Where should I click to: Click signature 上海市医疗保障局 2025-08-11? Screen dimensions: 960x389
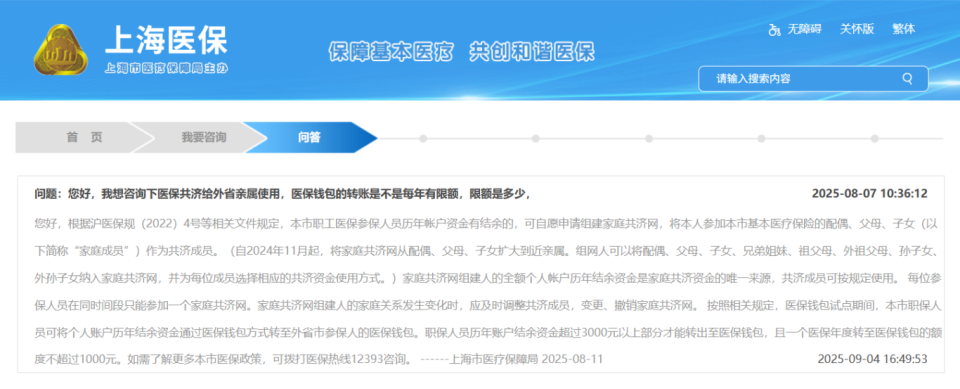tap(527, 359)
